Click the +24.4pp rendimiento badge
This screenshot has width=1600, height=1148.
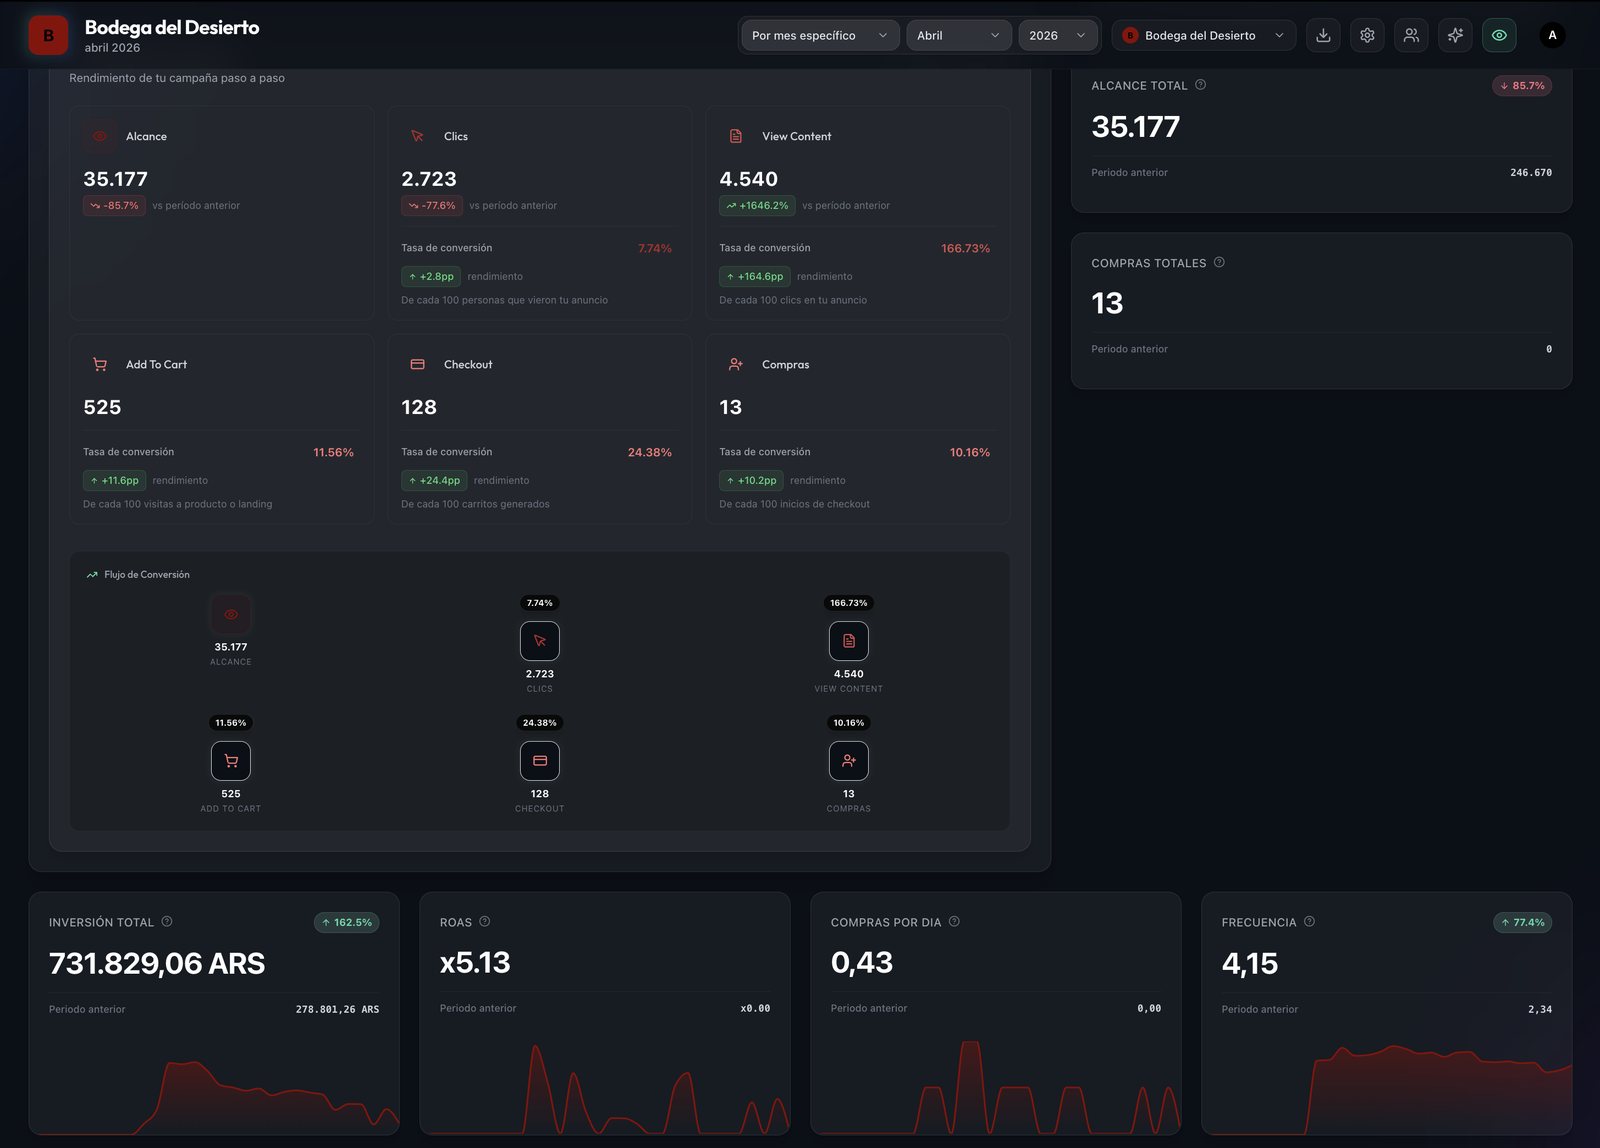(434, 481)
